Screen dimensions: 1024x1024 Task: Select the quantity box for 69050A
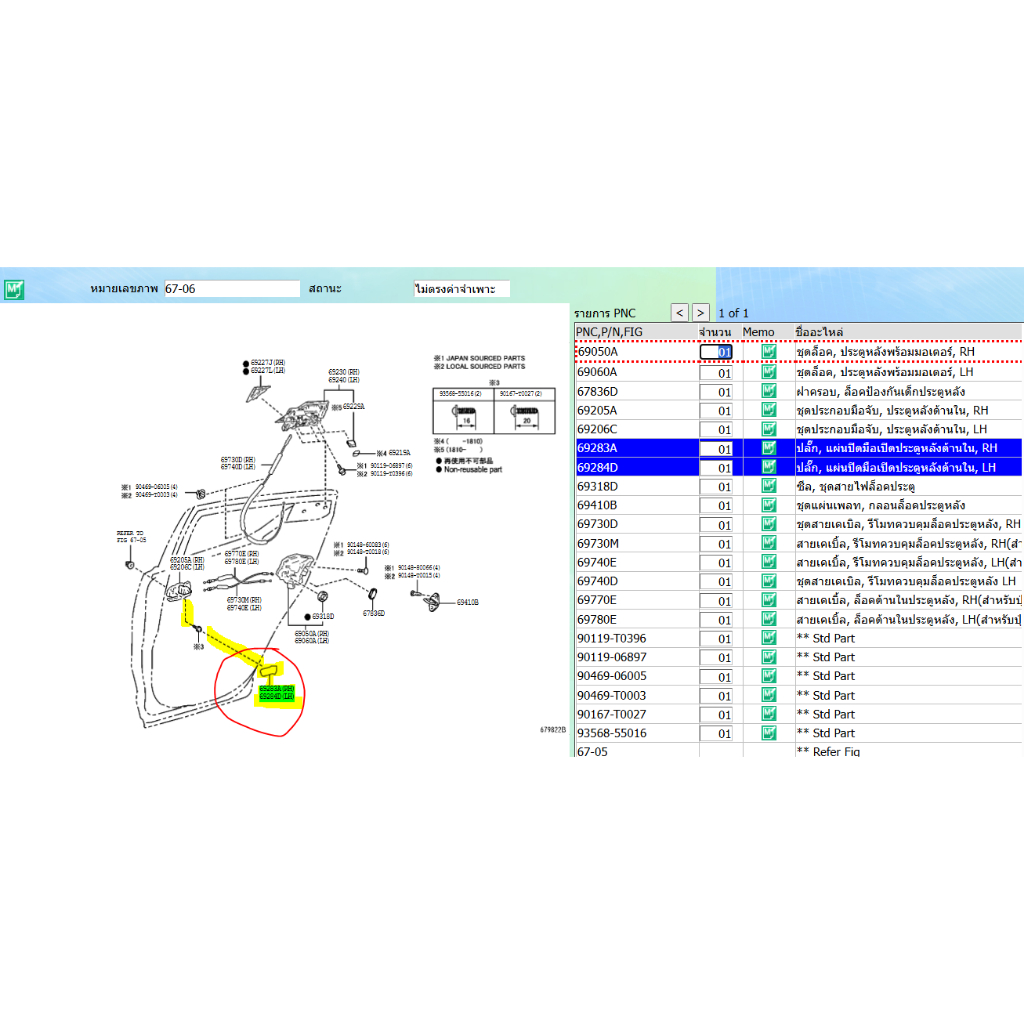coord(716,352)
